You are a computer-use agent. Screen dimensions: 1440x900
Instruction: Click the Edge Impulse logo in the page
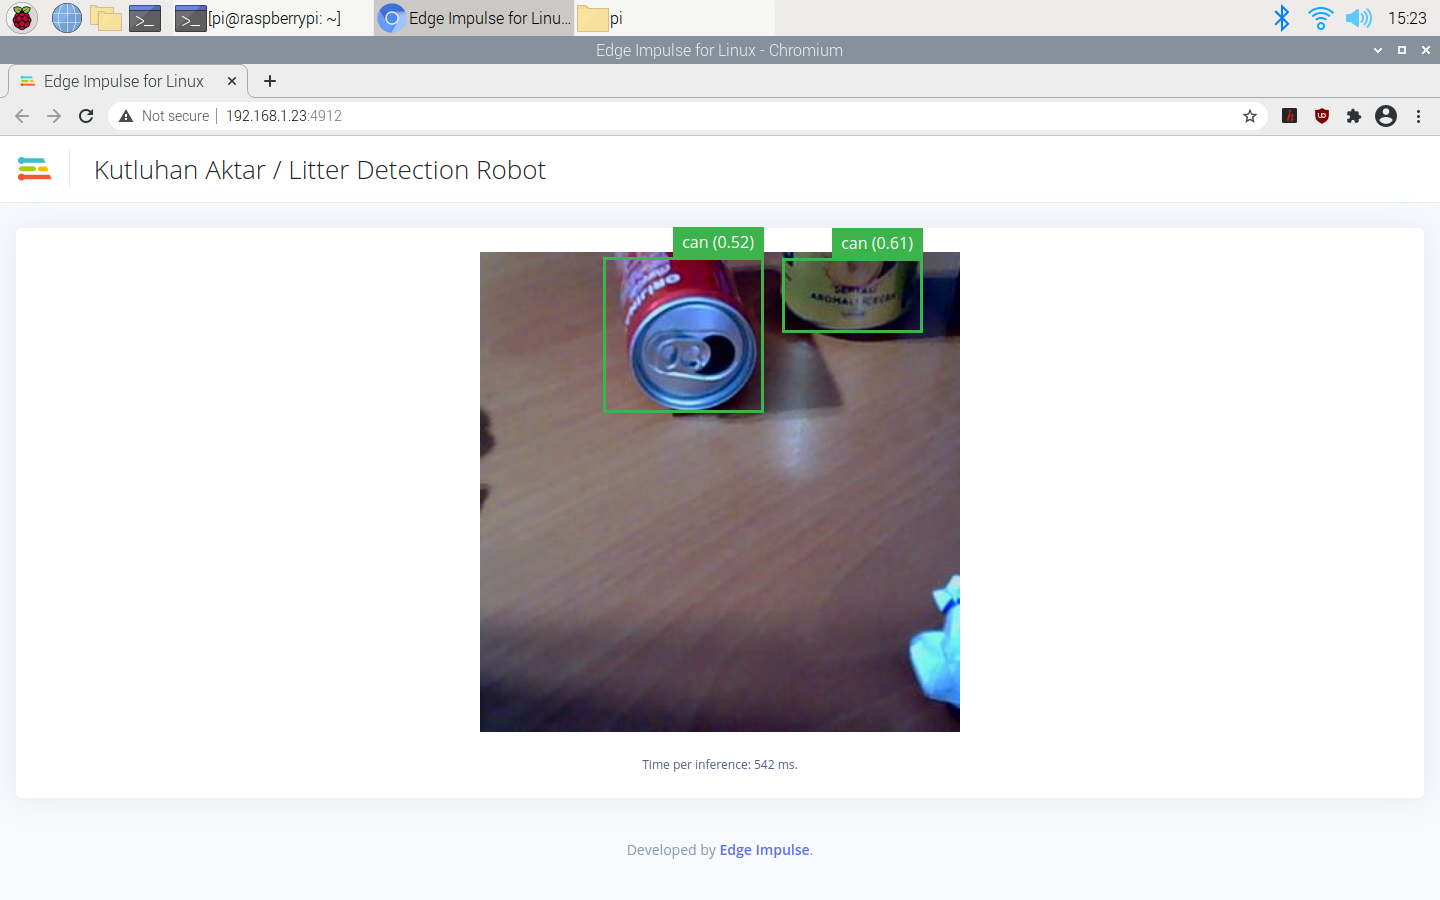34,168
